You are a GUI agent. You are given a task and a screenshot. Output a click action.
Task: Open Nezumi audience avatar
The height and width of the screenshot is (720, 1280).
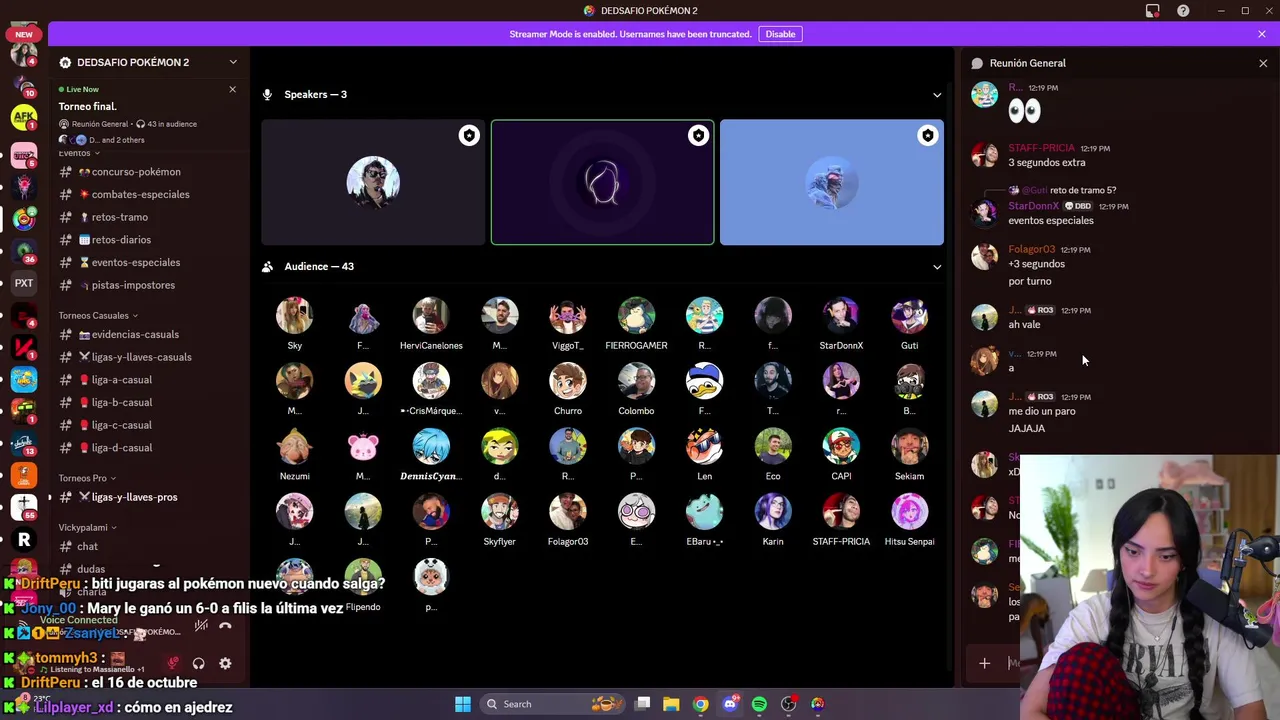pyautogui.click(x=294, y=447)
